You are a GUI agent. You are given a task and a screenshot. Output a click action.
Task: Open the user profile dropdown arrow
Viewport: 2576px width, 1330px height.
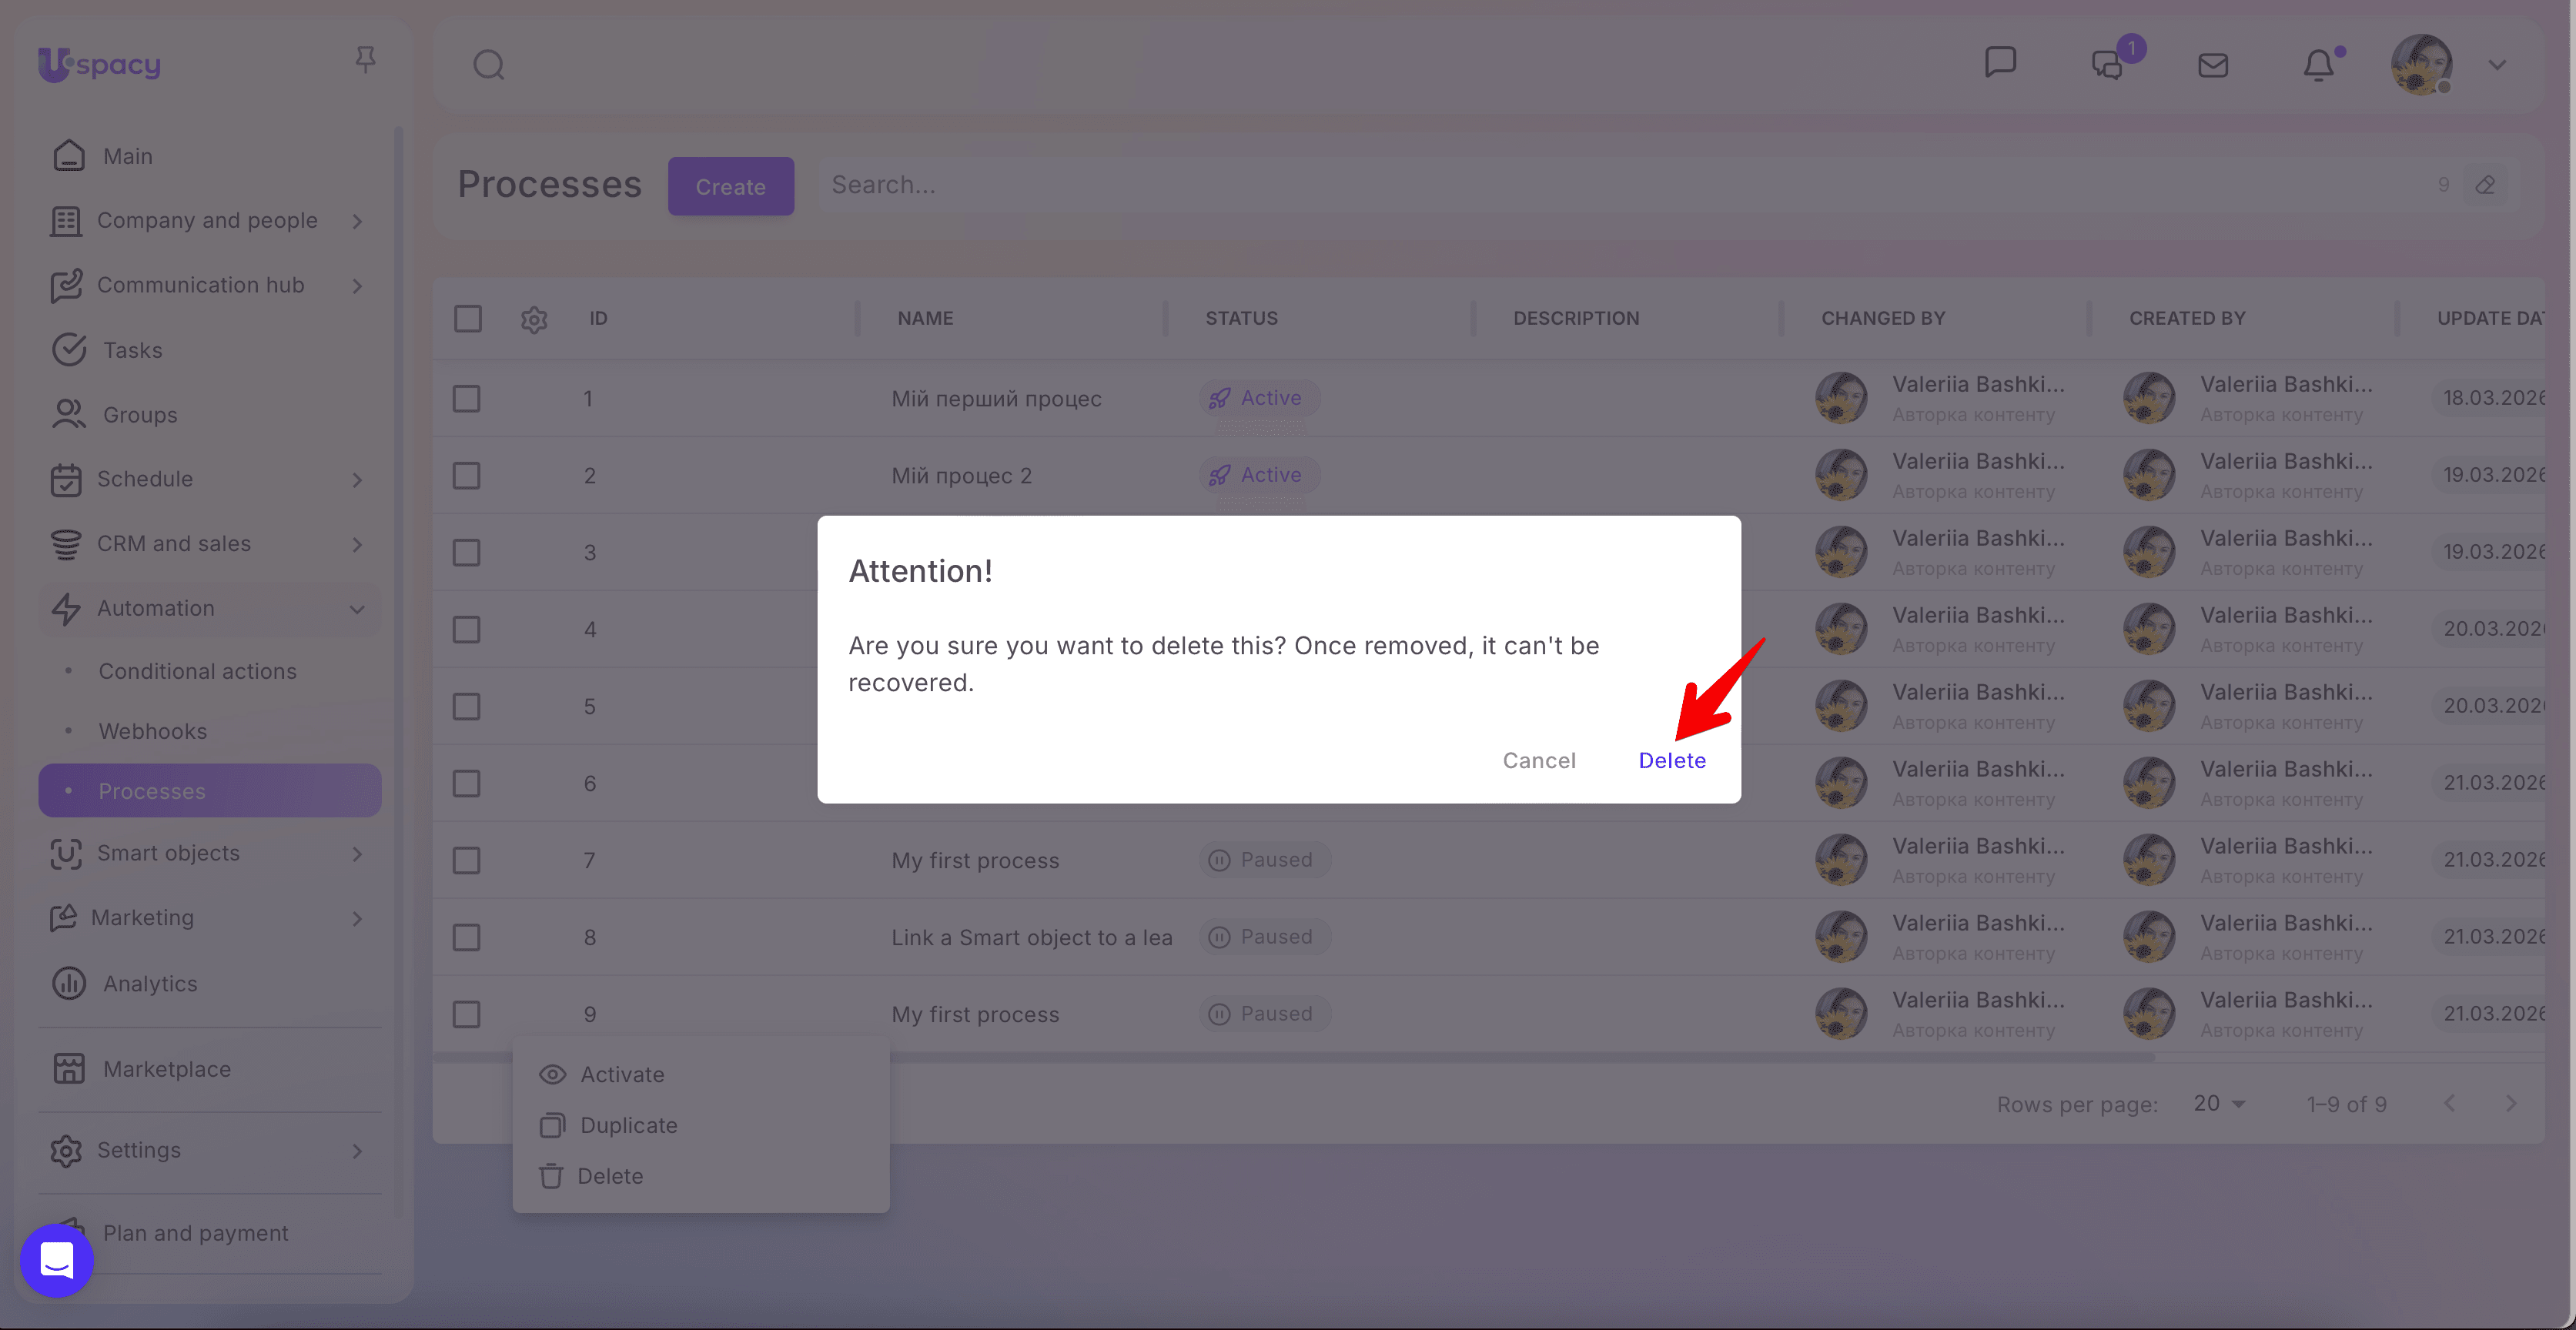[x=2497, y=65]
